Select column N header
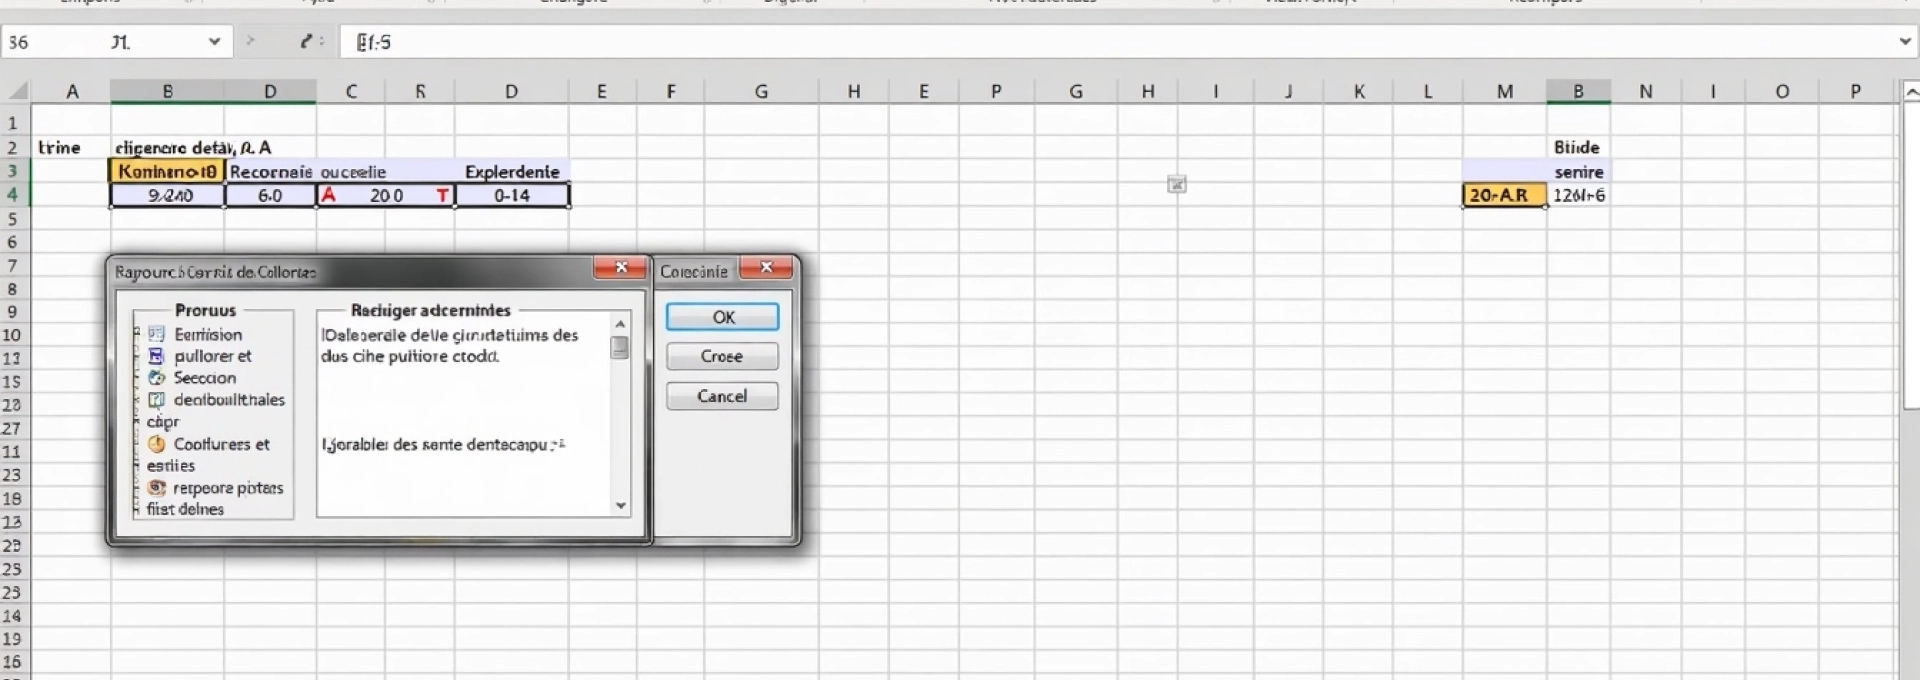This screenshot has width=1920, height=680. (1646, 91)
